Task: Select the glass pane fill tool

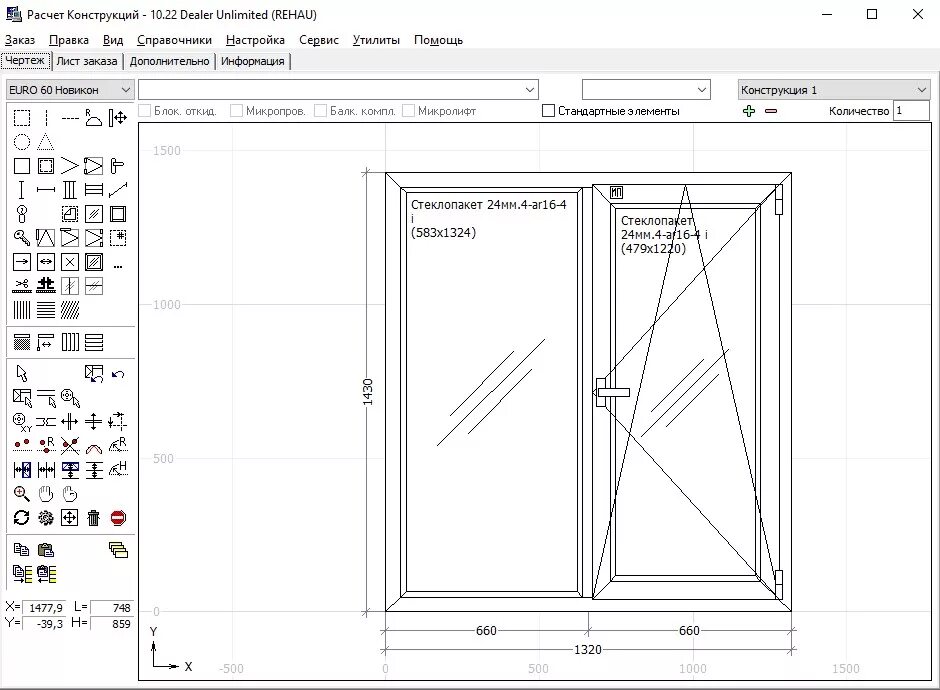Action: pos(94,214)
